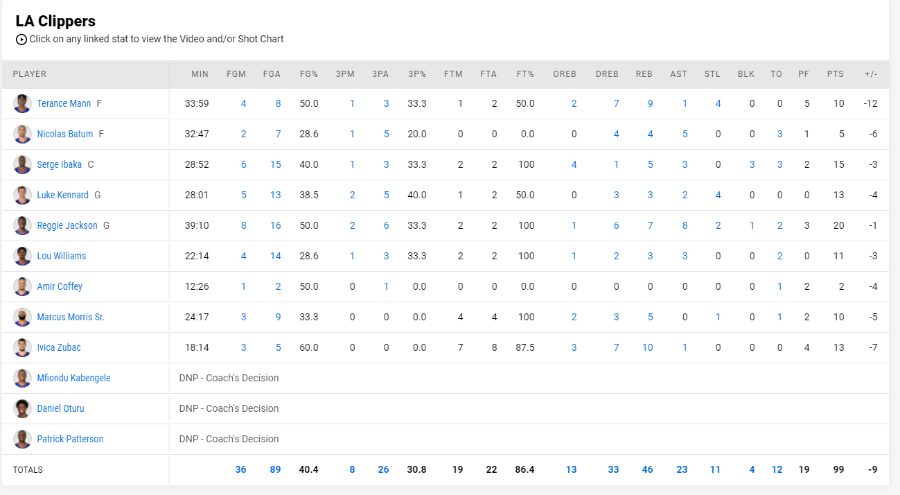View Ivica Zubac's 10 total rebounds
Screen dimensions: 900x495
pos(647,347)
